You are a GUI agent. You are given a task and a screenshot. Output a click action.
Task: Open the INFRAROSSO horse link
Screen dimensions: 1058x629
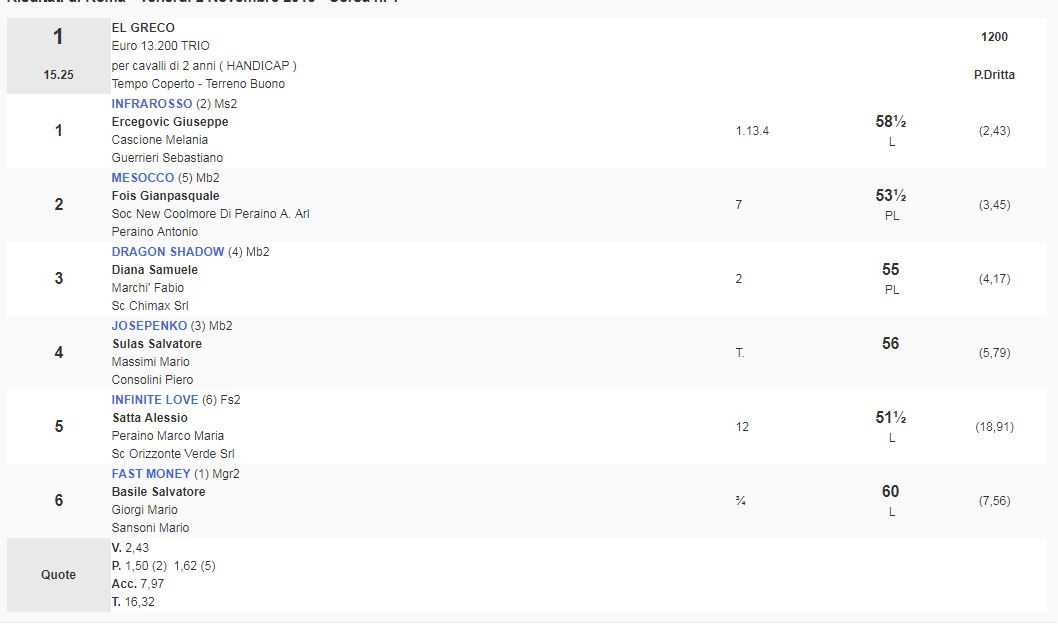[x=152, y=104]
